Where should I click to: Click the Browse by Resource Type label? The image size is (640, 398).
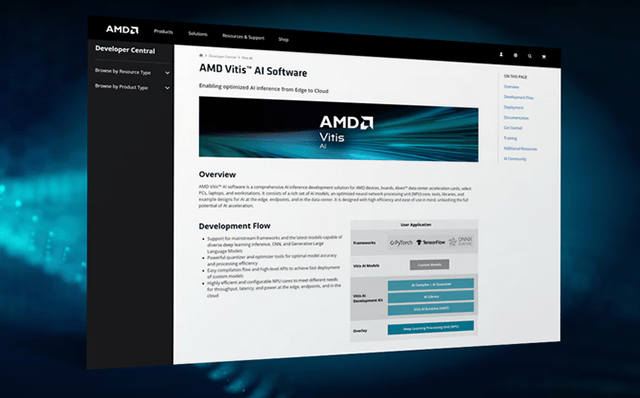[x=123, y=71]
